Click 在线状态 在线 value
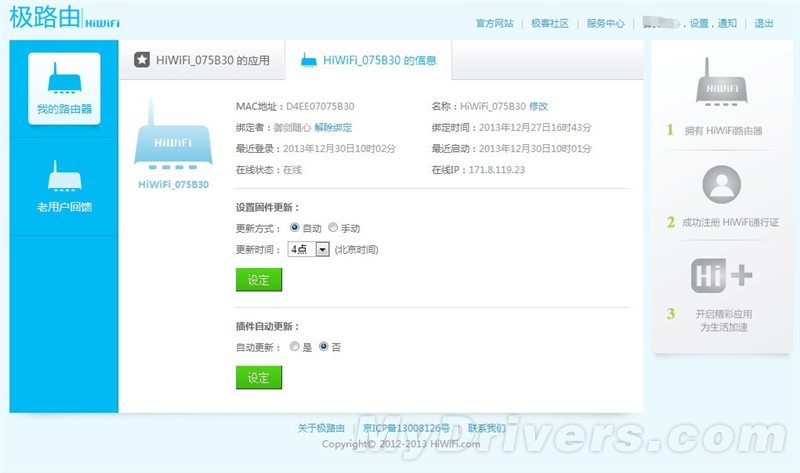The width and height of the screenshot is (800, 473). click(x=292, y=170)
